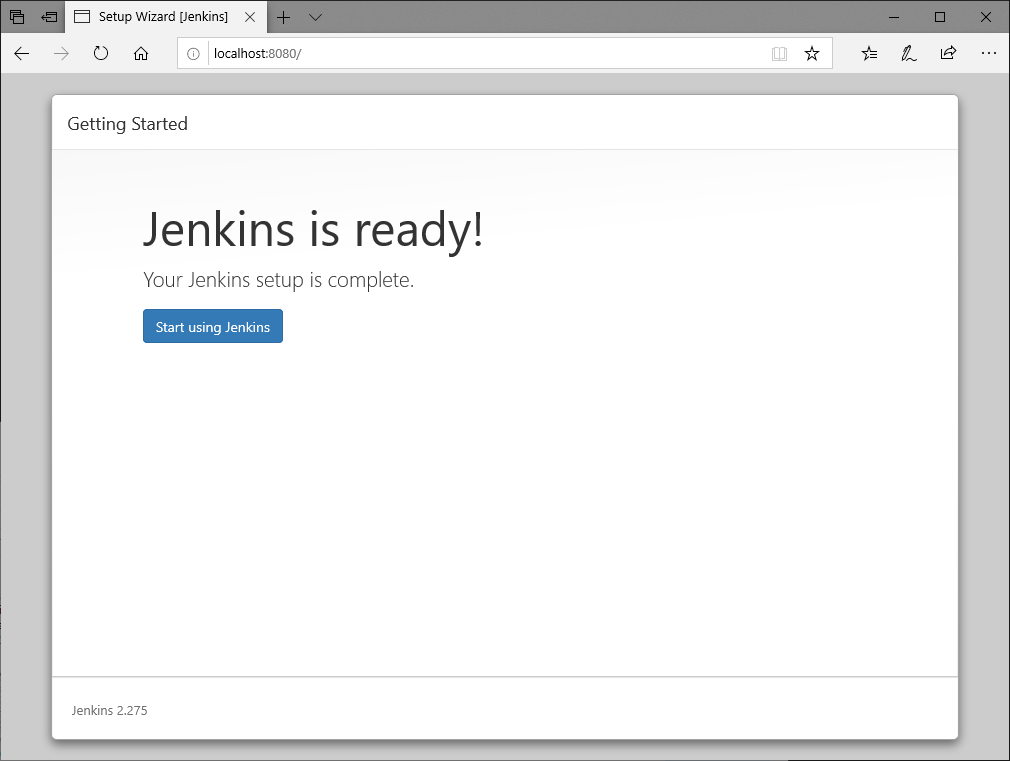The image size is (1010, 761).
Task: View site information for localhost
Action: pyautogui.click(x=193, y=54)
